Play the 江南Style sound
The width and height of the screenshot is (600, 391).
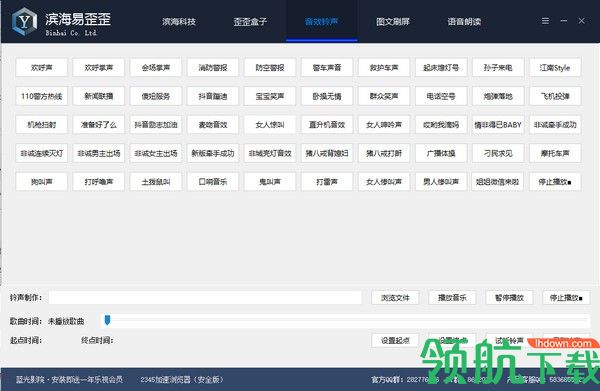[x=555, y=68]
